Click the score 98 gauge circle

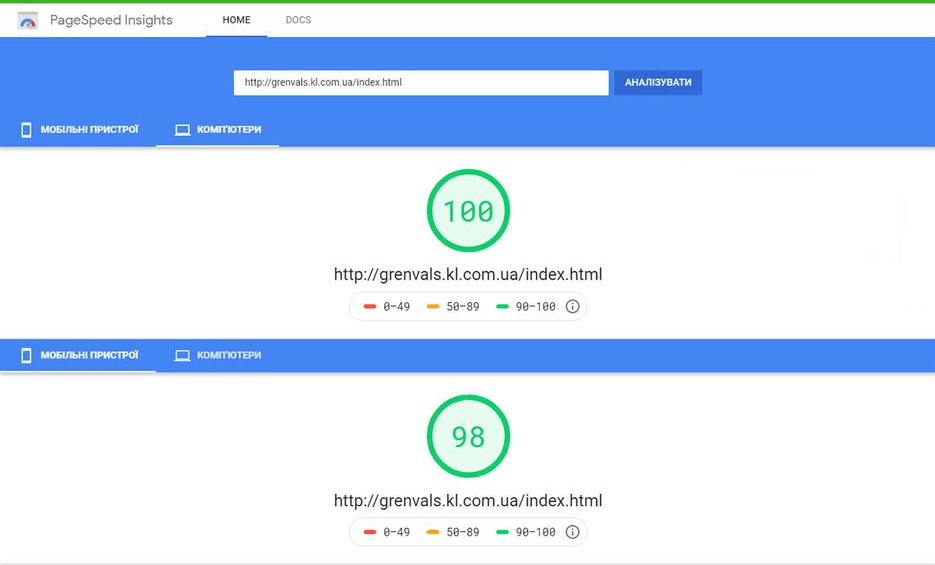(x=468, y=436)
